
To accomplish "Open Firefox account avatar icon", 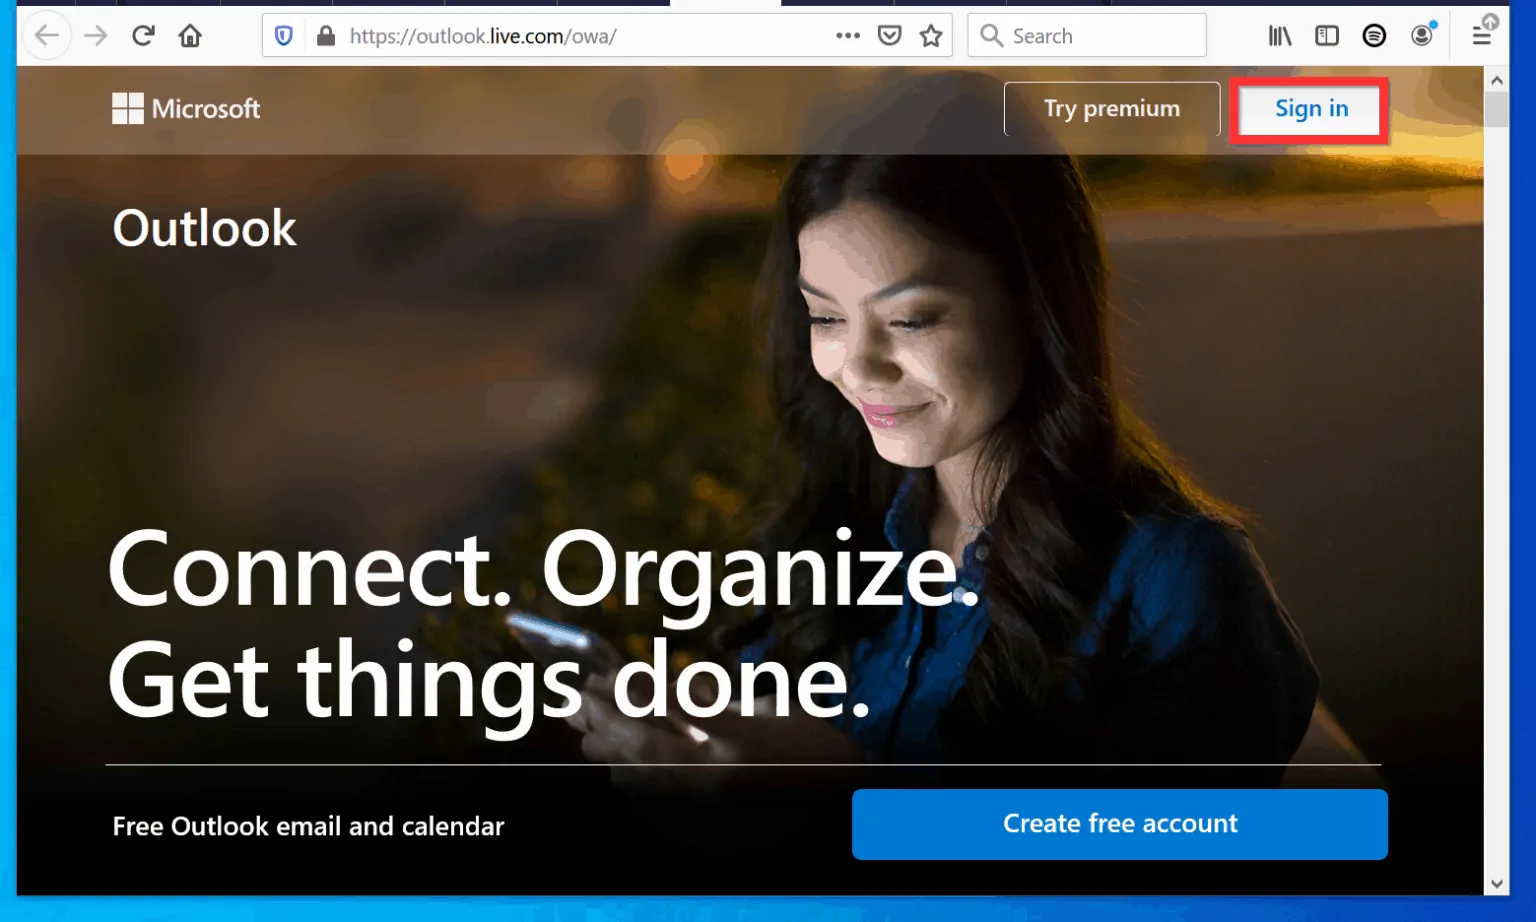I will coord(1422,35).
